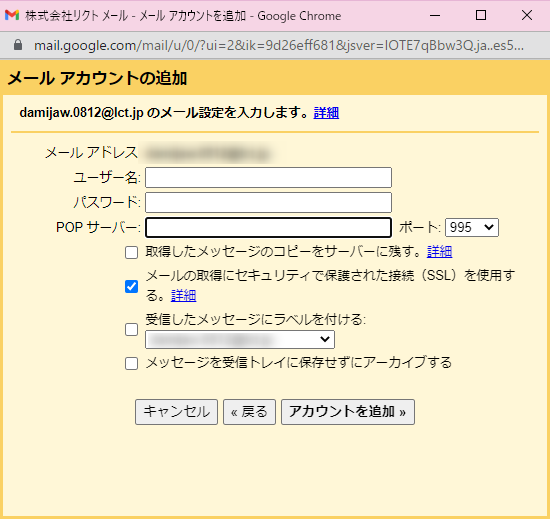Image resolution: width=550 pixels, height=519 pixels.
Task: Click the damijaw.0812@lct.jp address text
Action: 81,113
